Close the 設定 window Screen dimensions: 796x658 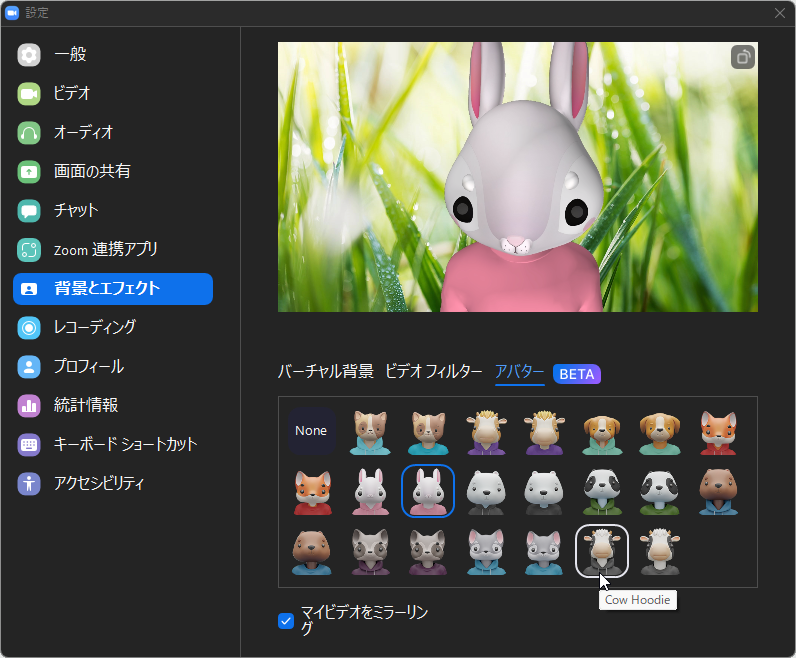click(x=780, y=13)
